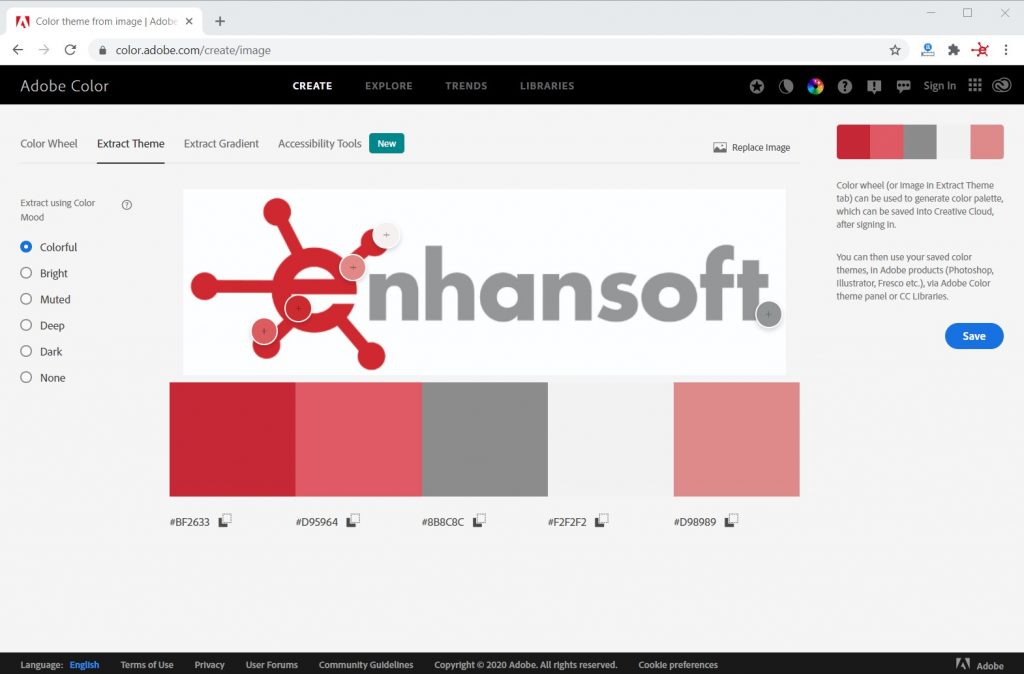
Task: Select the dark red #BF2633 swatch
Action: pos(232,440)
